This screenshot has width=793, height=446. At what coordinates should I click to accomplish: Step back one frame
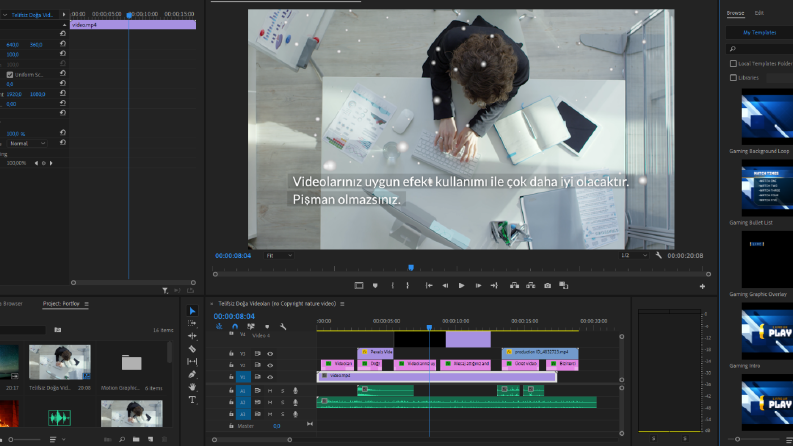(445, 286)
